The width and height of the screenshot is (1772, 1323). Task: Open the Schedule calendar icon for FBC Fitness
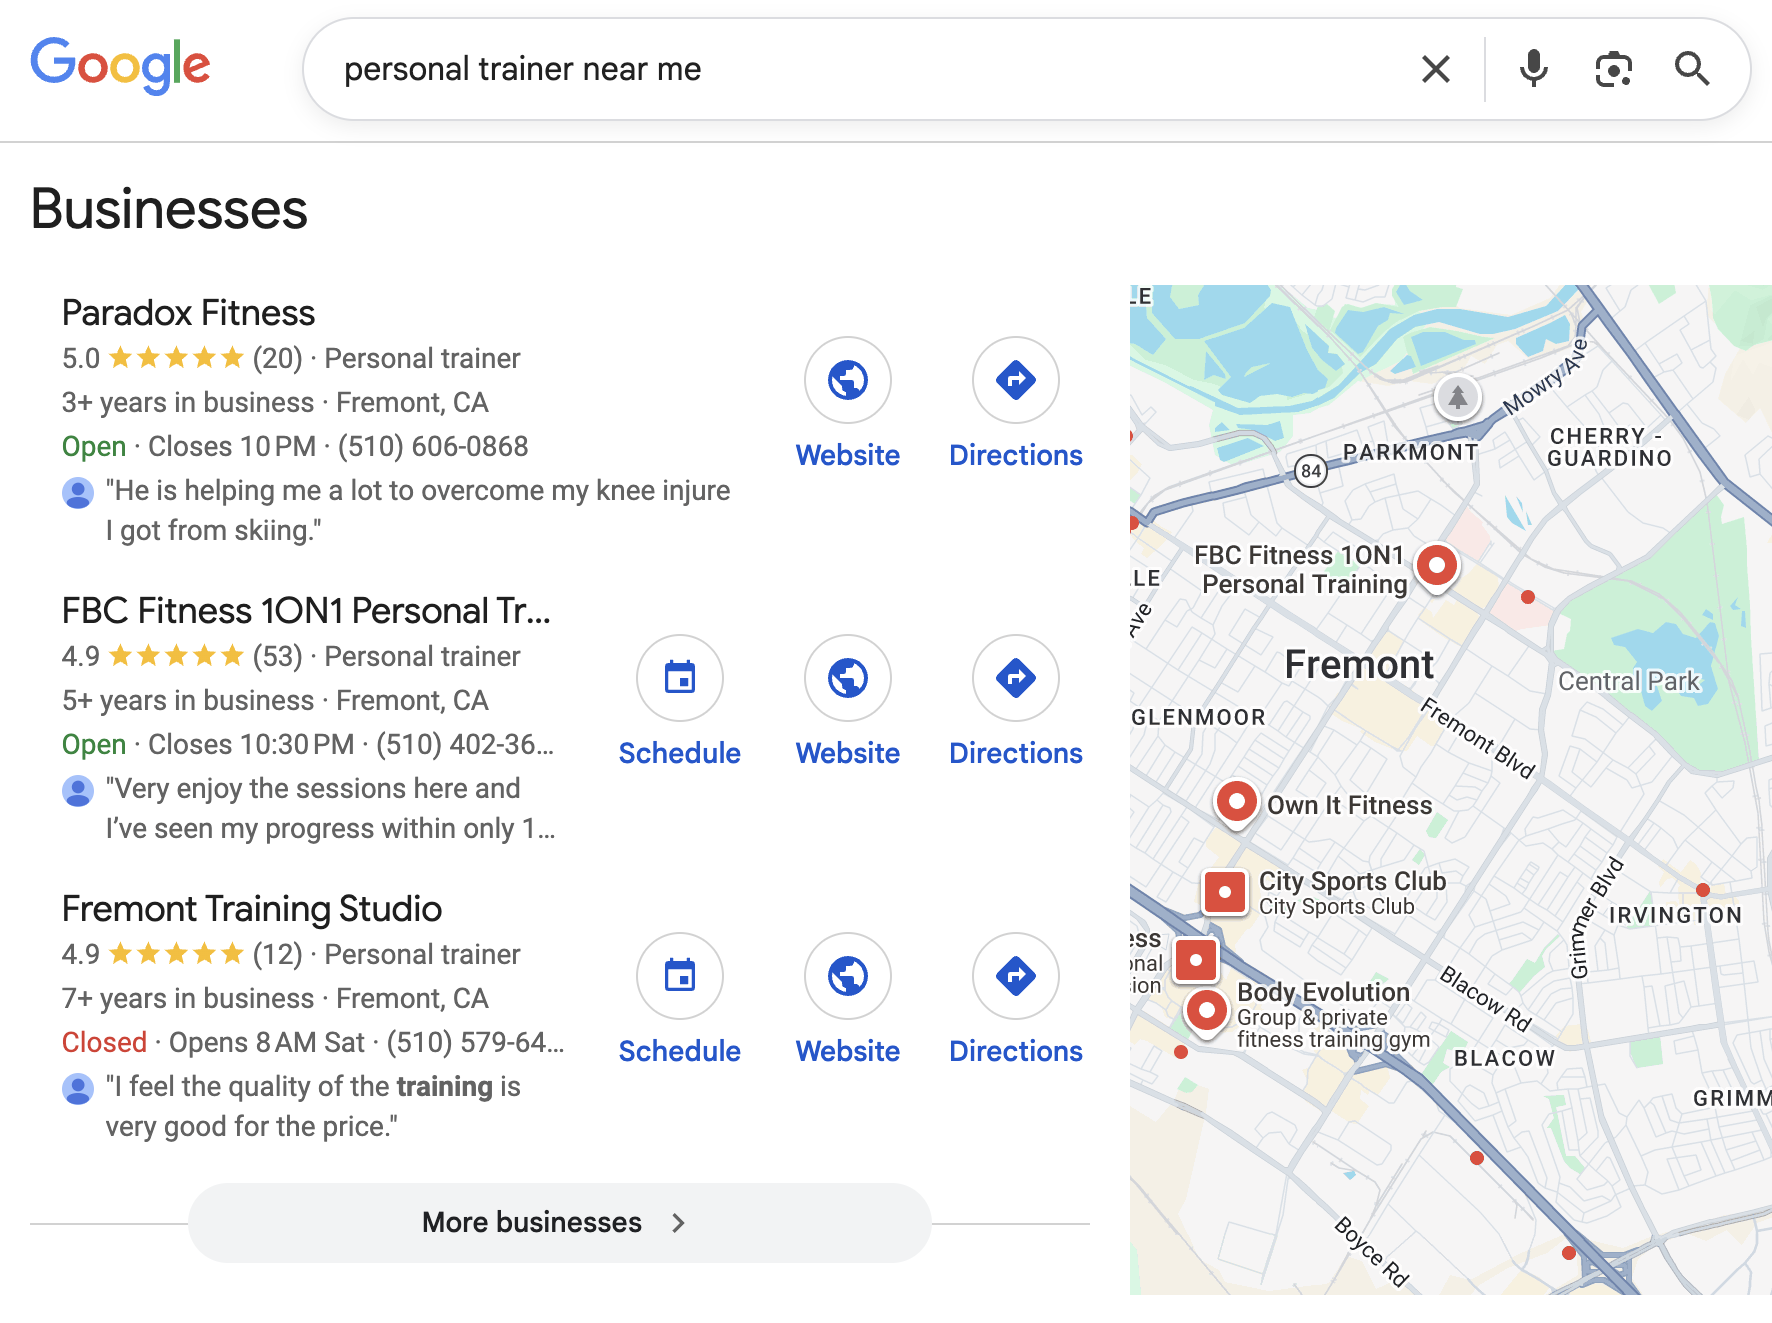tap(679, 677)
